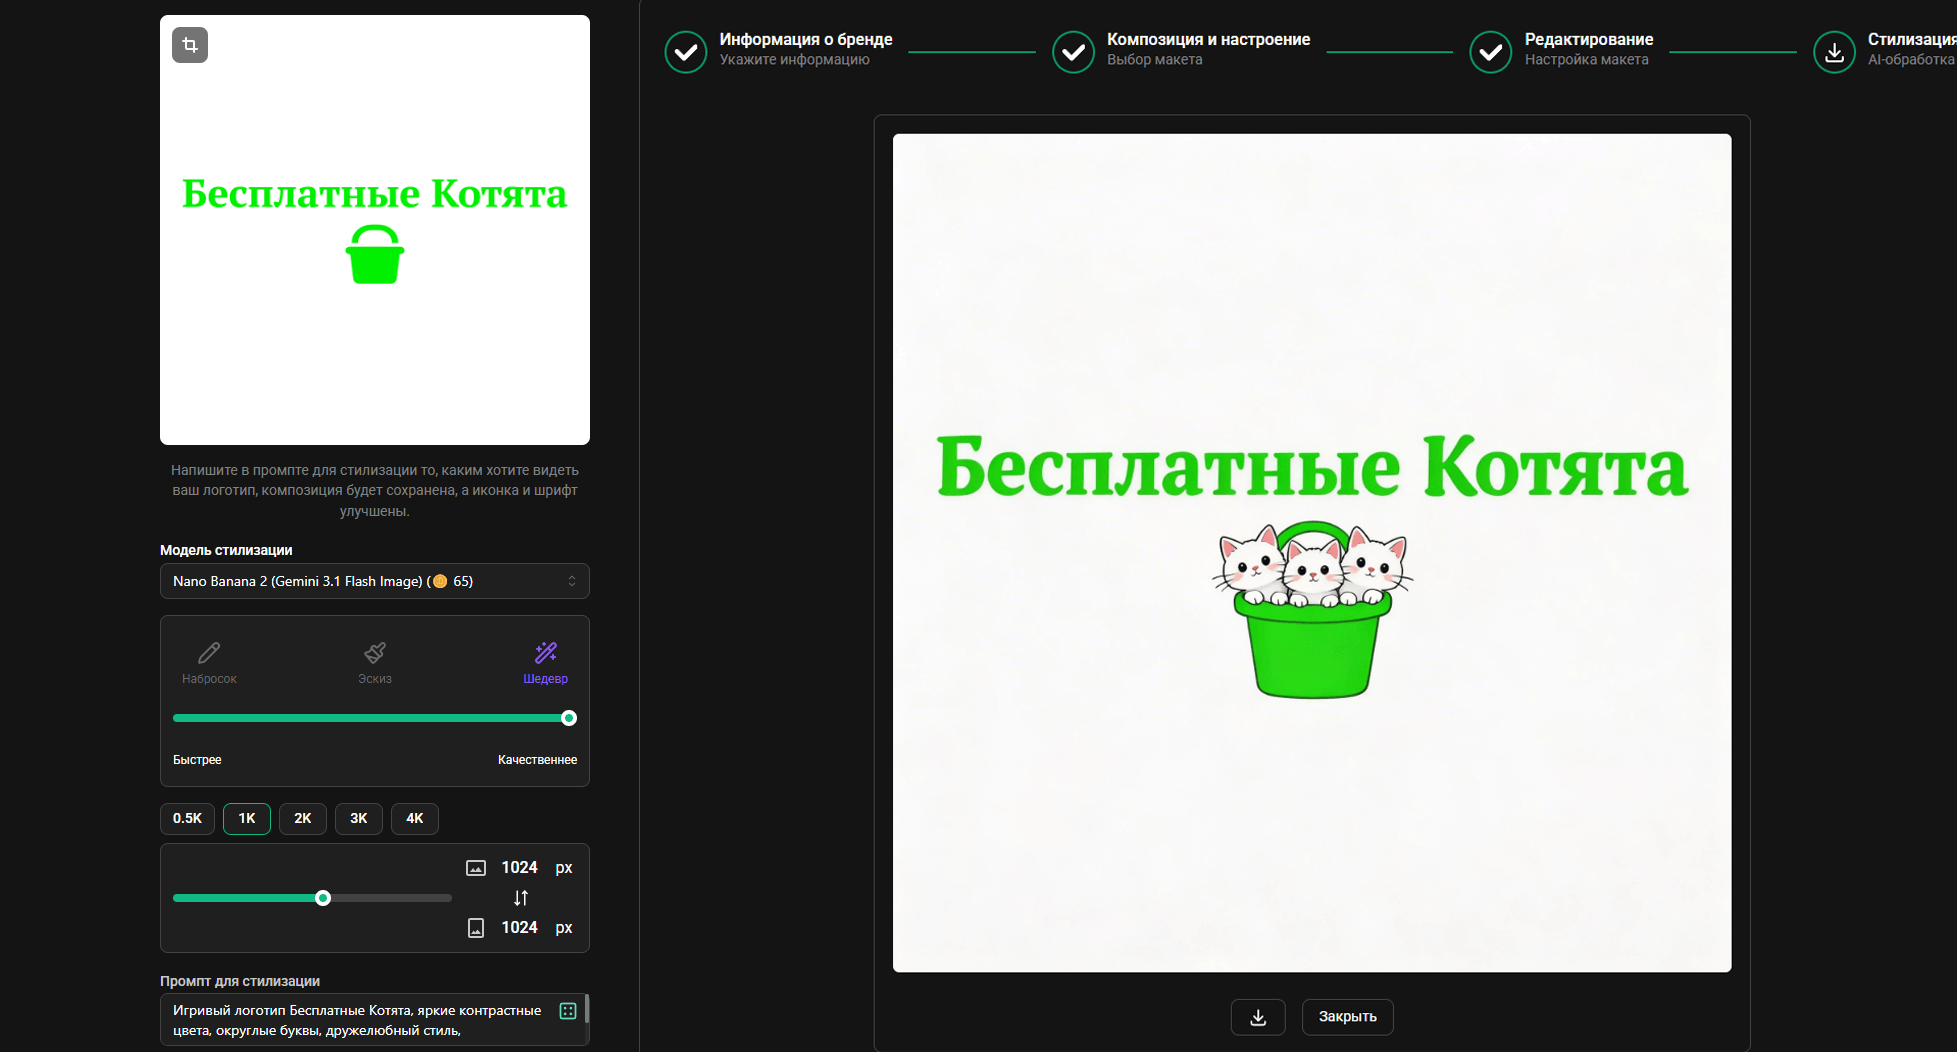
Task: Choose 4K resolution
Action: coord(415,818)
